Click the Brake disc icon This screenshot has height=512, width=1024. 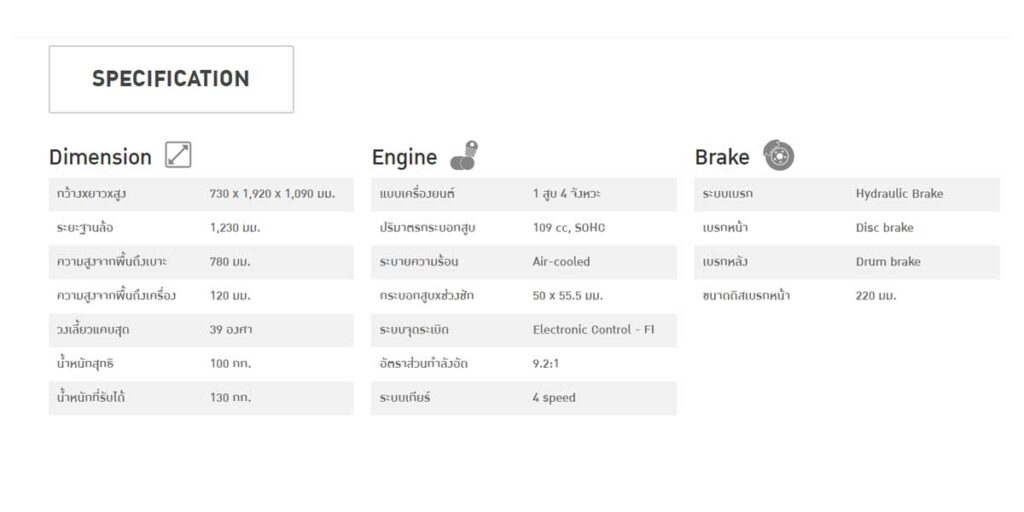pos(778,155)
